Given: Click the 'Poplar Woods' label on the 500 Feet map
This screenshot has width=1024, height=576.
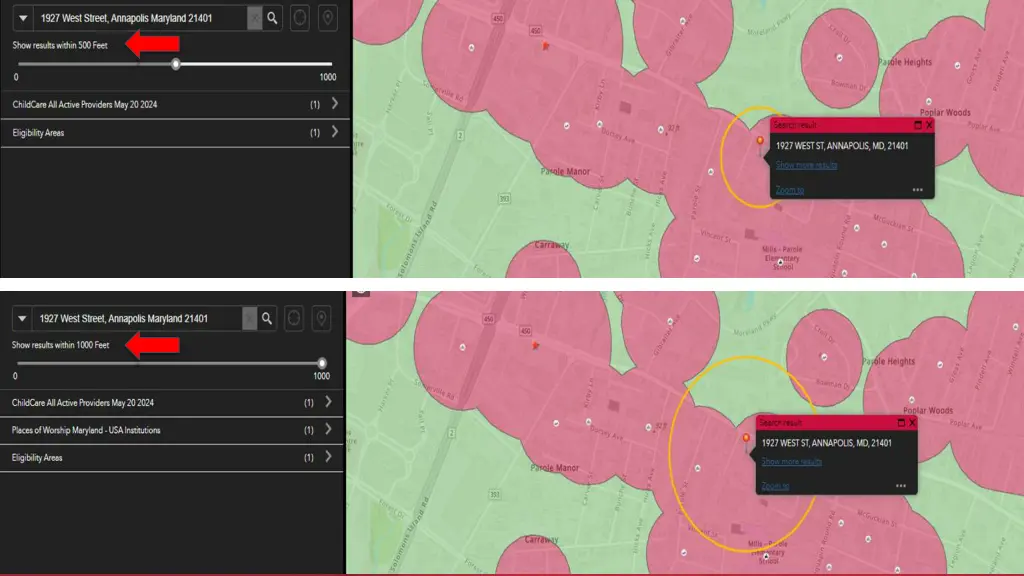Looking at the screenshot, I should 945,112.
